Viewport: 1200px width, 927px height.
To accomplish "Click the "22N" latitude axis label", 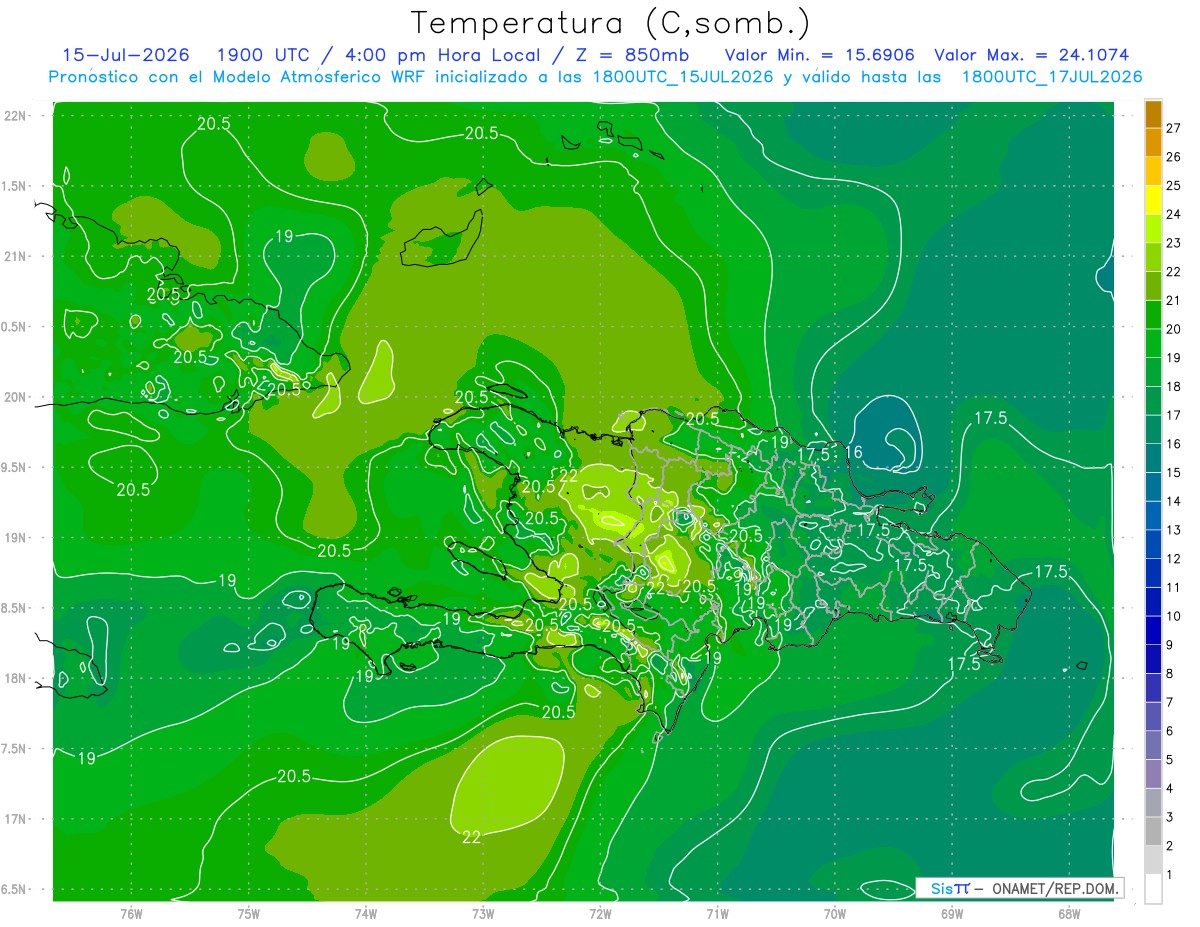I will pyautogui.click(x=15, y=115).
